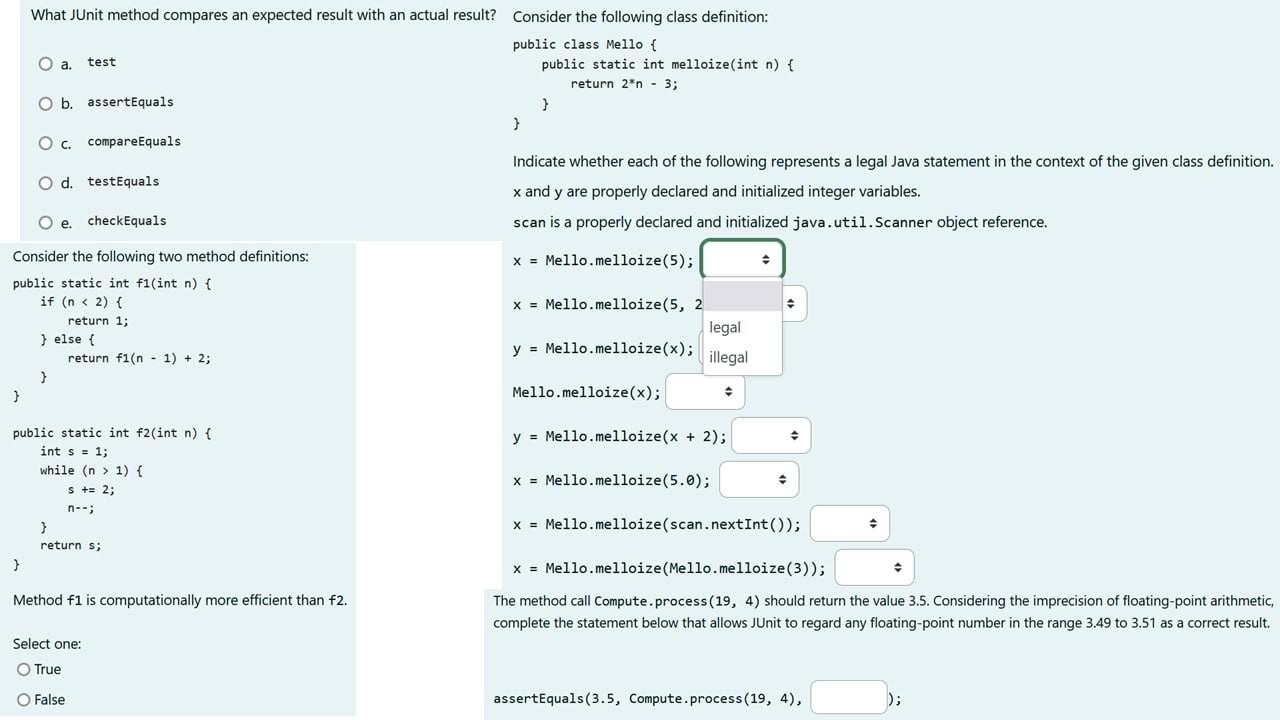Select the blank entry in the open dropdown
This screenshot has width=1280, height=720.
[x=742, y=296]
